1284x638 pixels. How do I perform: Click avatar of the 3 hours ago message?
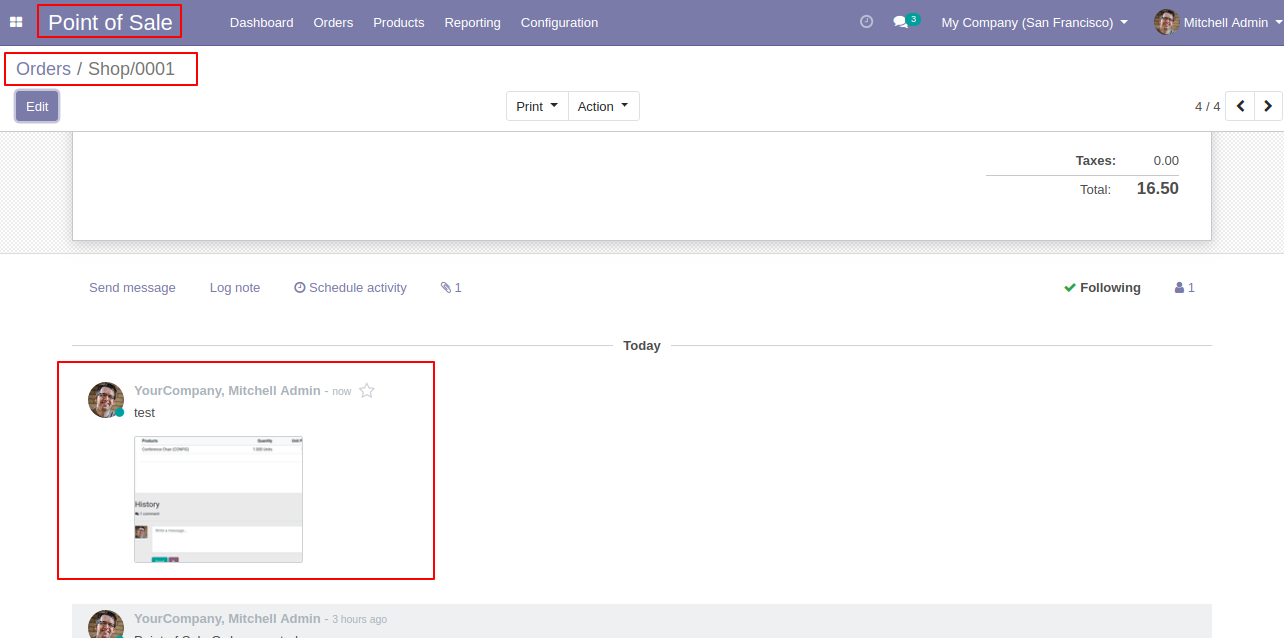tap(106, 624)
